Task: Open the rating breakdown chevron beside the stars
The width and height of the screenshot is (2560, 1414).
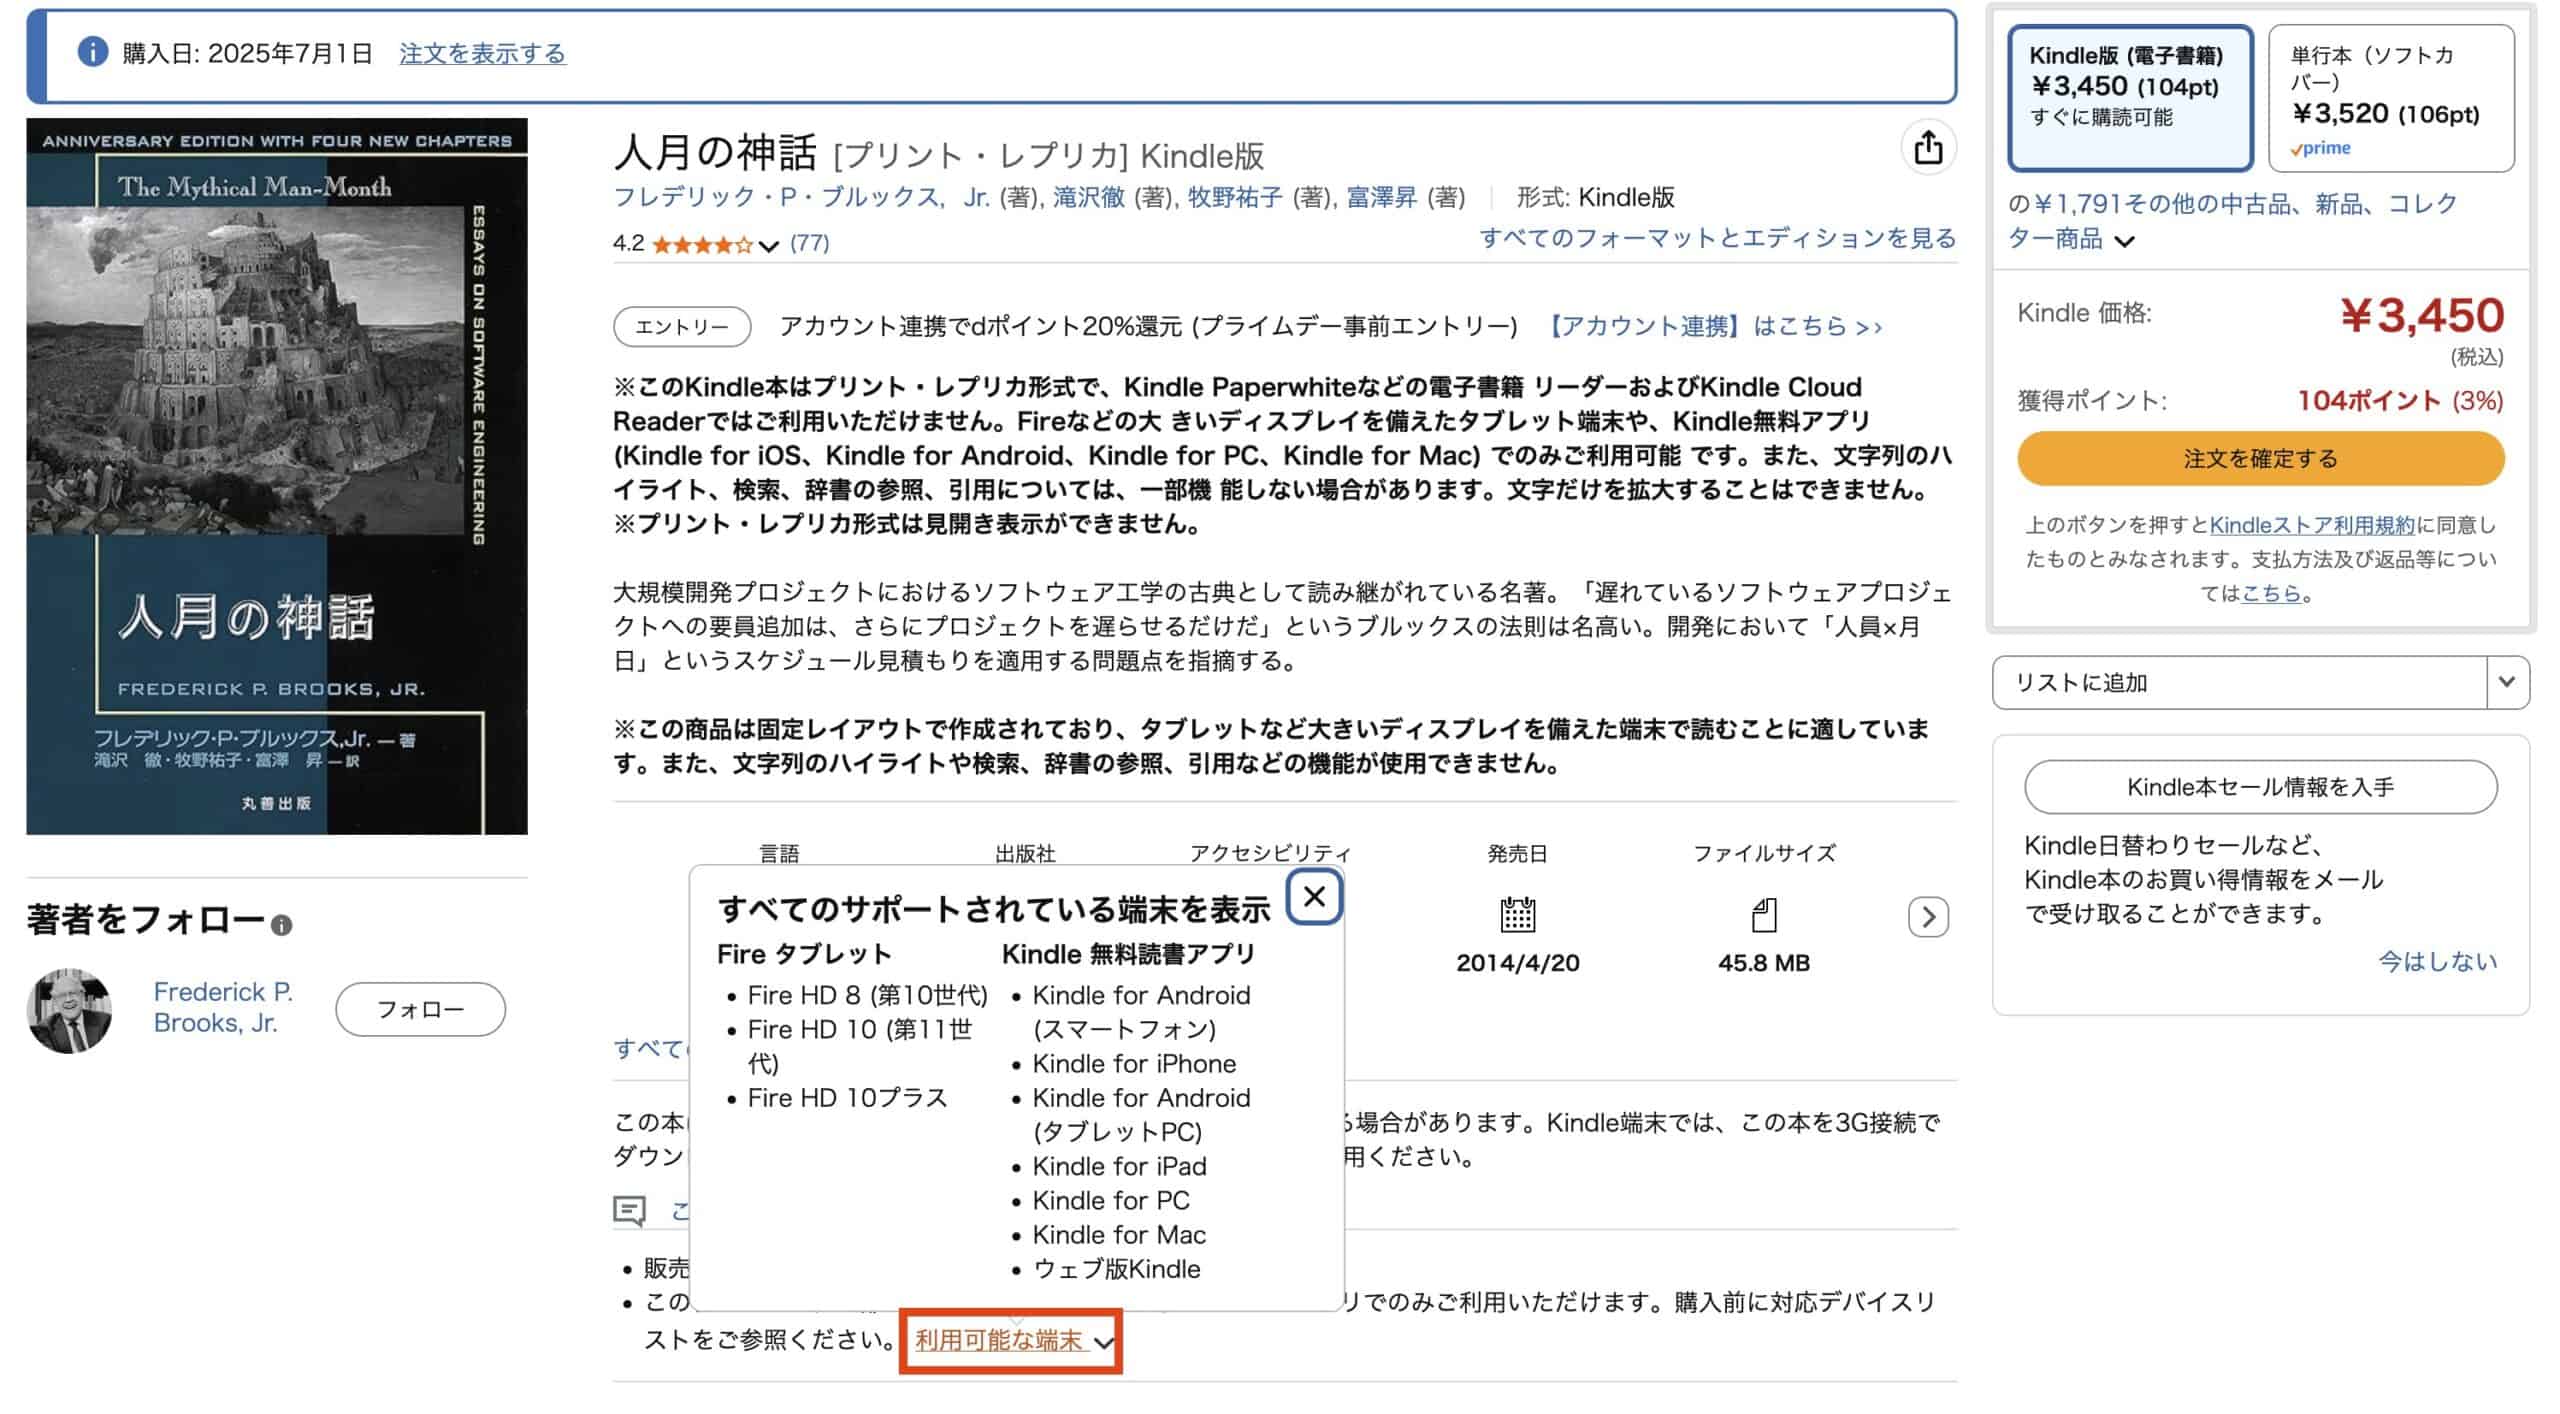Action: [768, 245]
